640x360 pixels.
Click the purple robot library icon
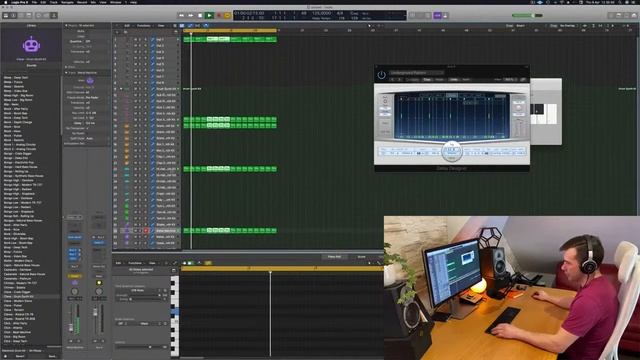pos(31,44)
